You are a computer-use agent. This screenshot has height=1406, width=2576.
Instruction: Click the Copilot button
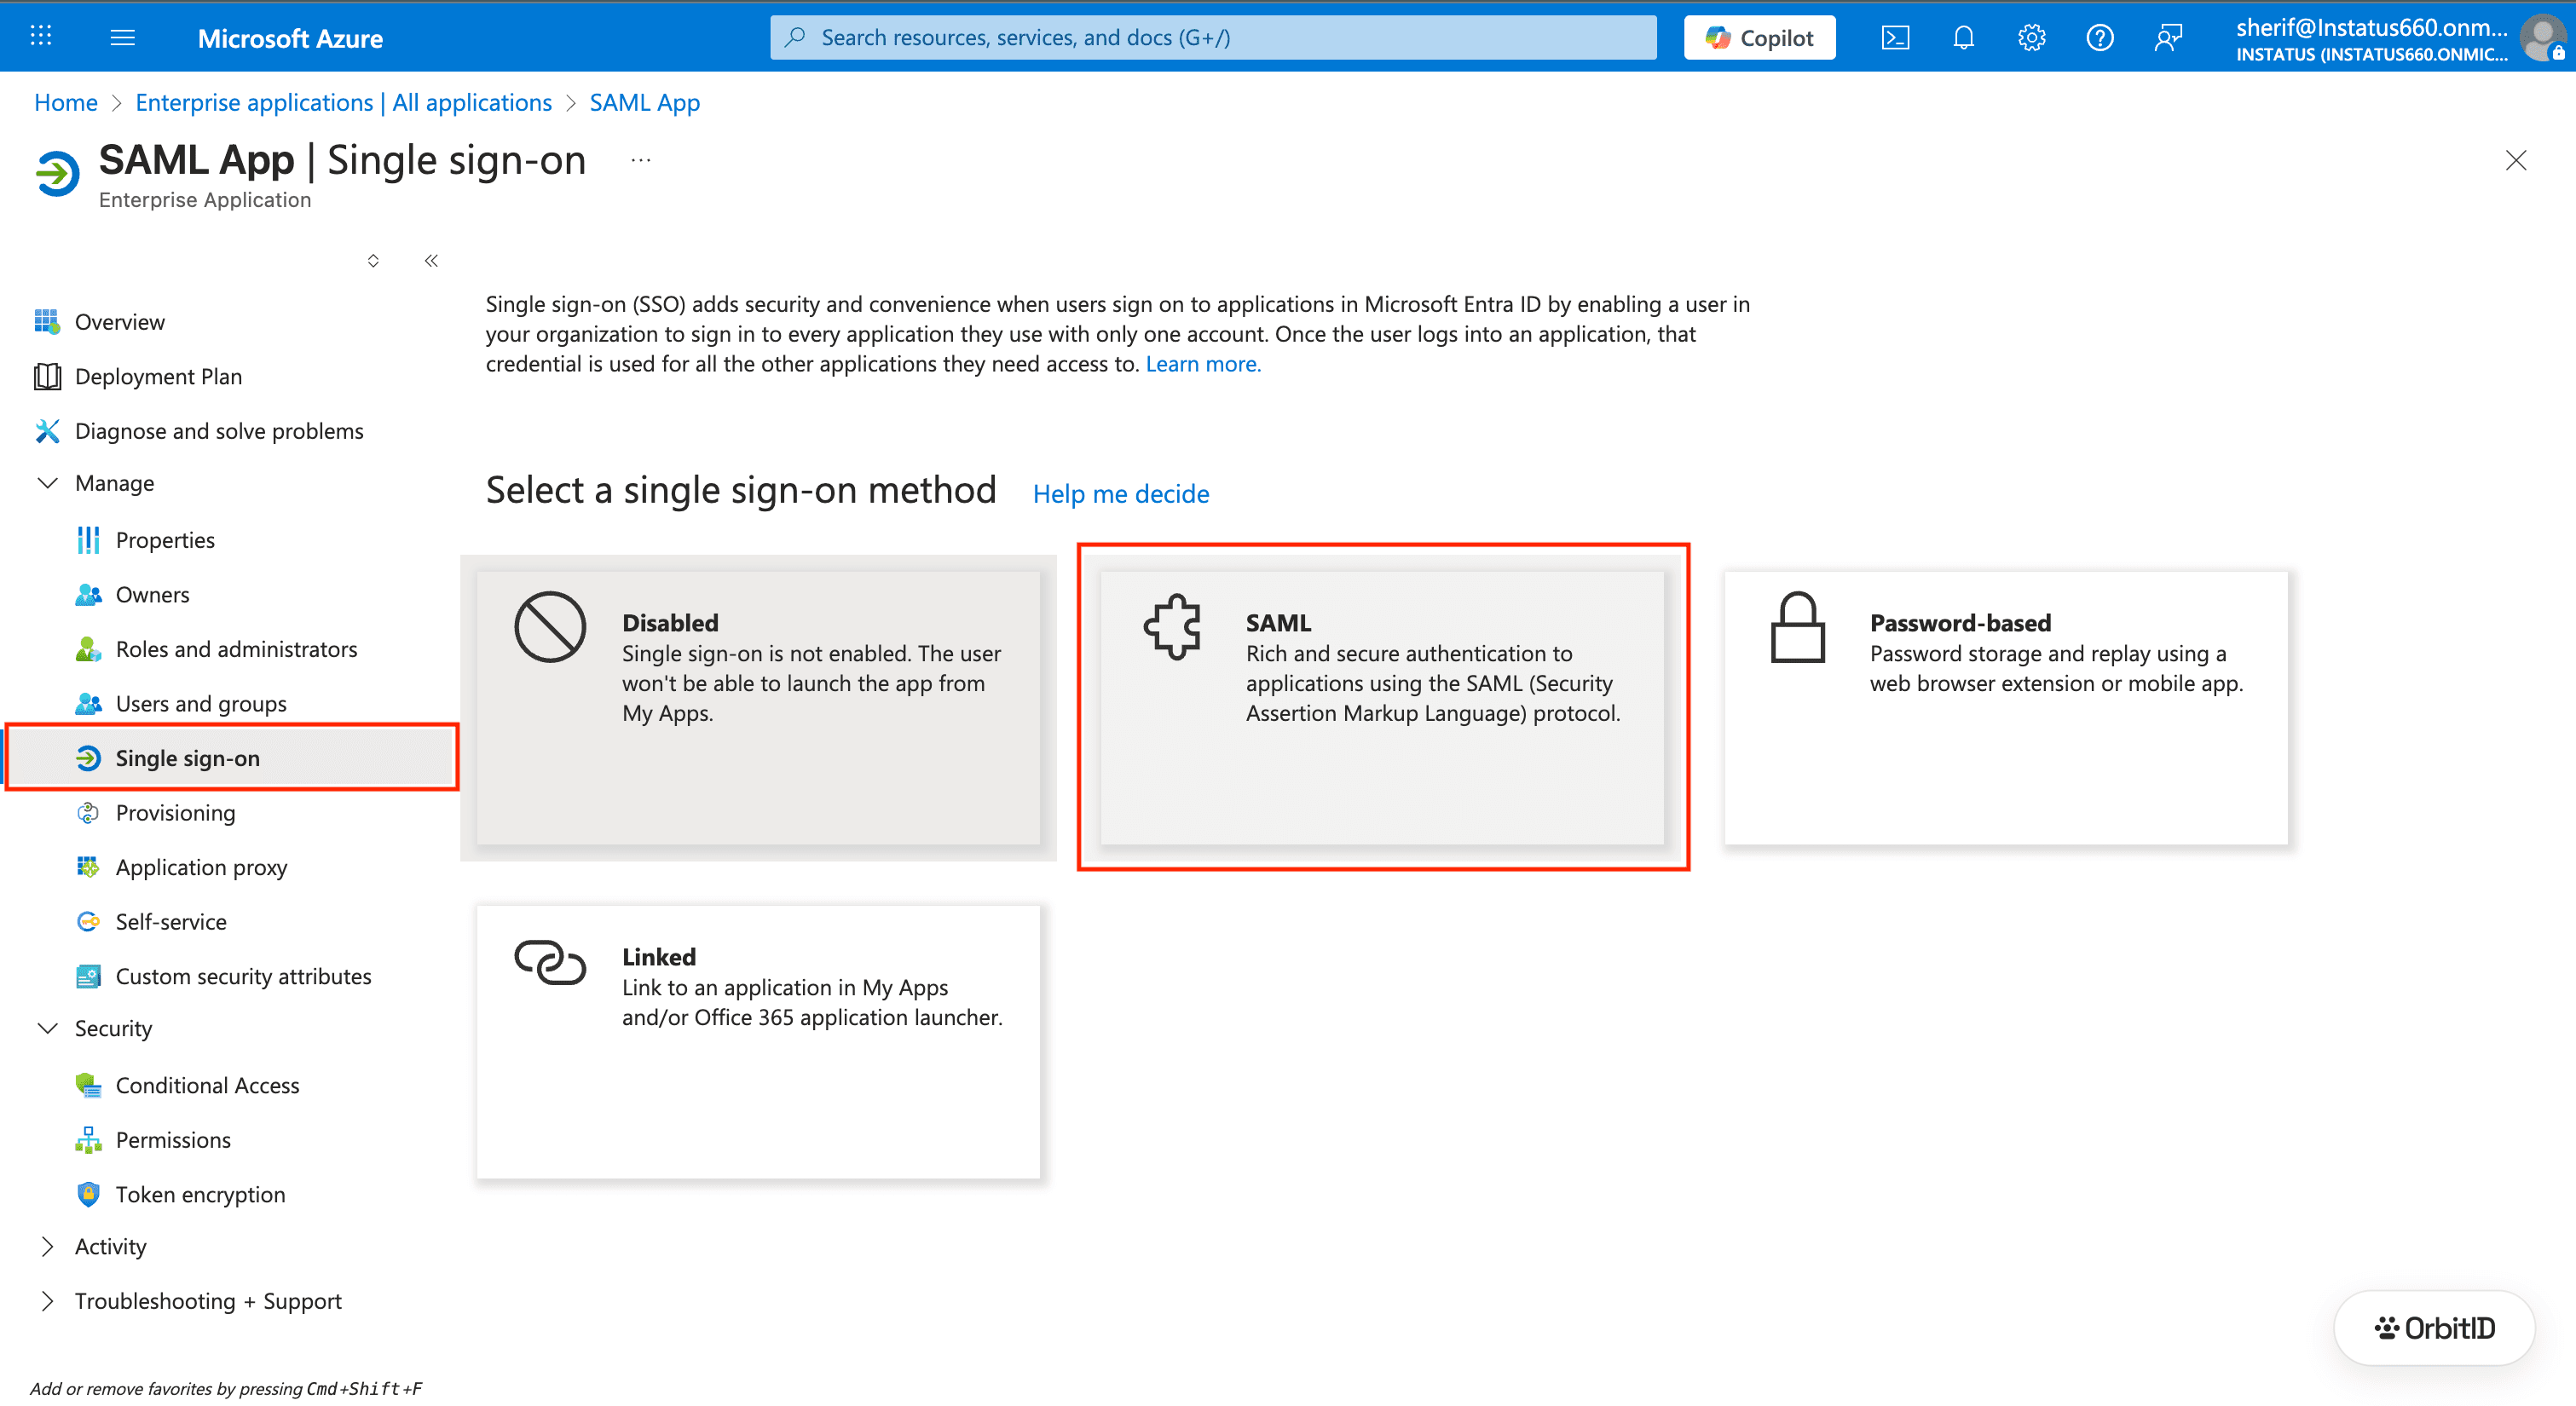pyautogui.click(x=1759, y=38)
